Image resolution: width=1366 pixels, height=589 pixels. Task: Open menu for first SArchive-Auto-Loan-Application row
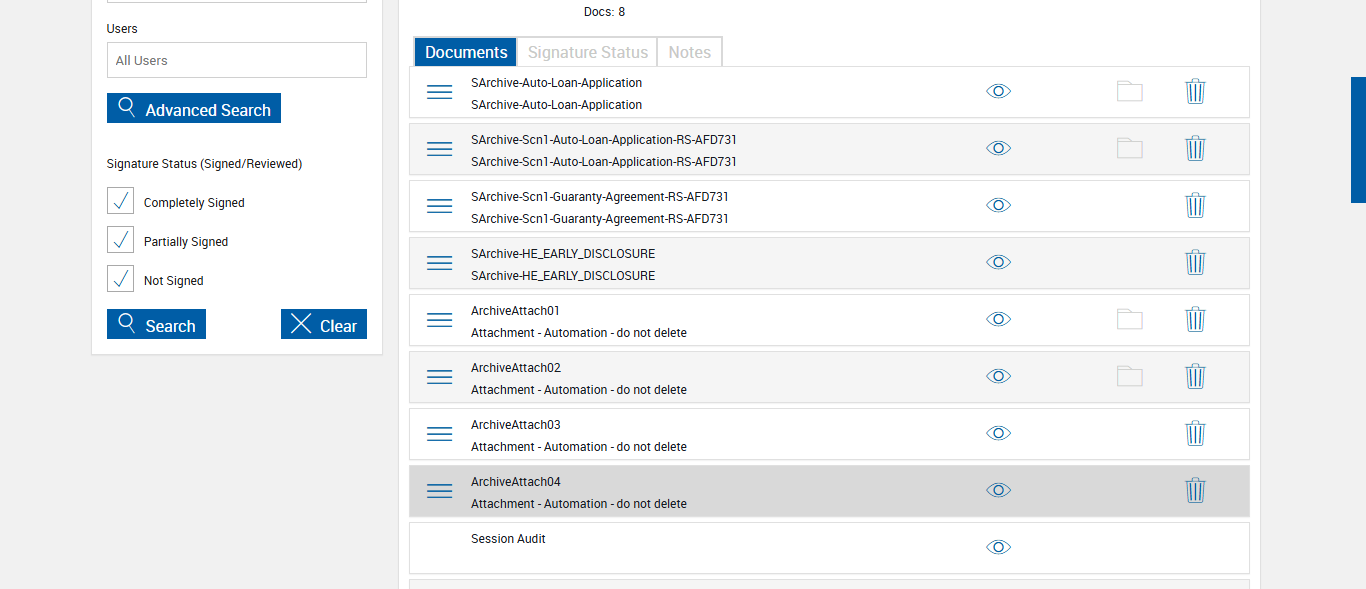(440, 92)
